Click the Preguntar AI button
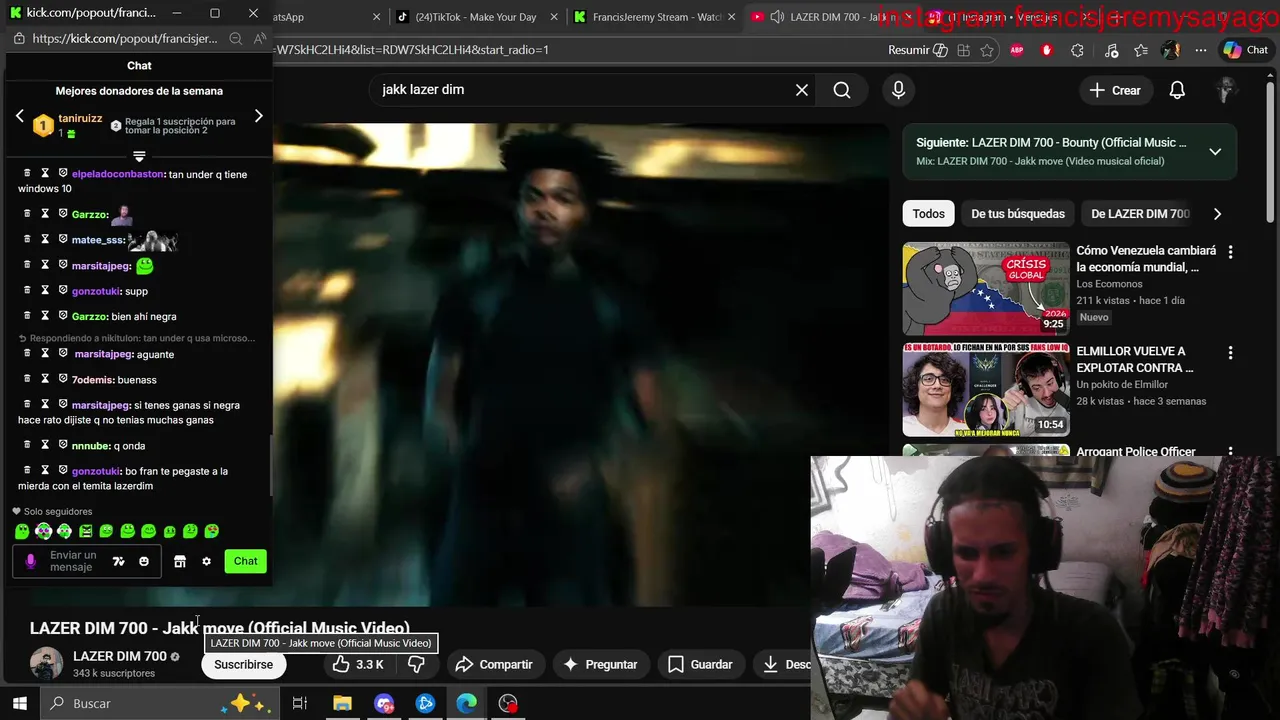 click(x=600, y=665)
